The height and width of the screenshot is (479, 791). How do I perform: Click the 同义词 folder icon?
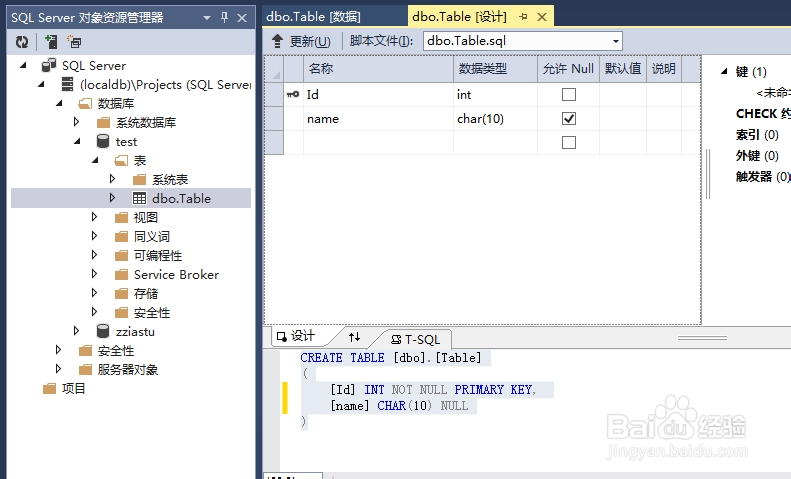[x=122, y=236]
